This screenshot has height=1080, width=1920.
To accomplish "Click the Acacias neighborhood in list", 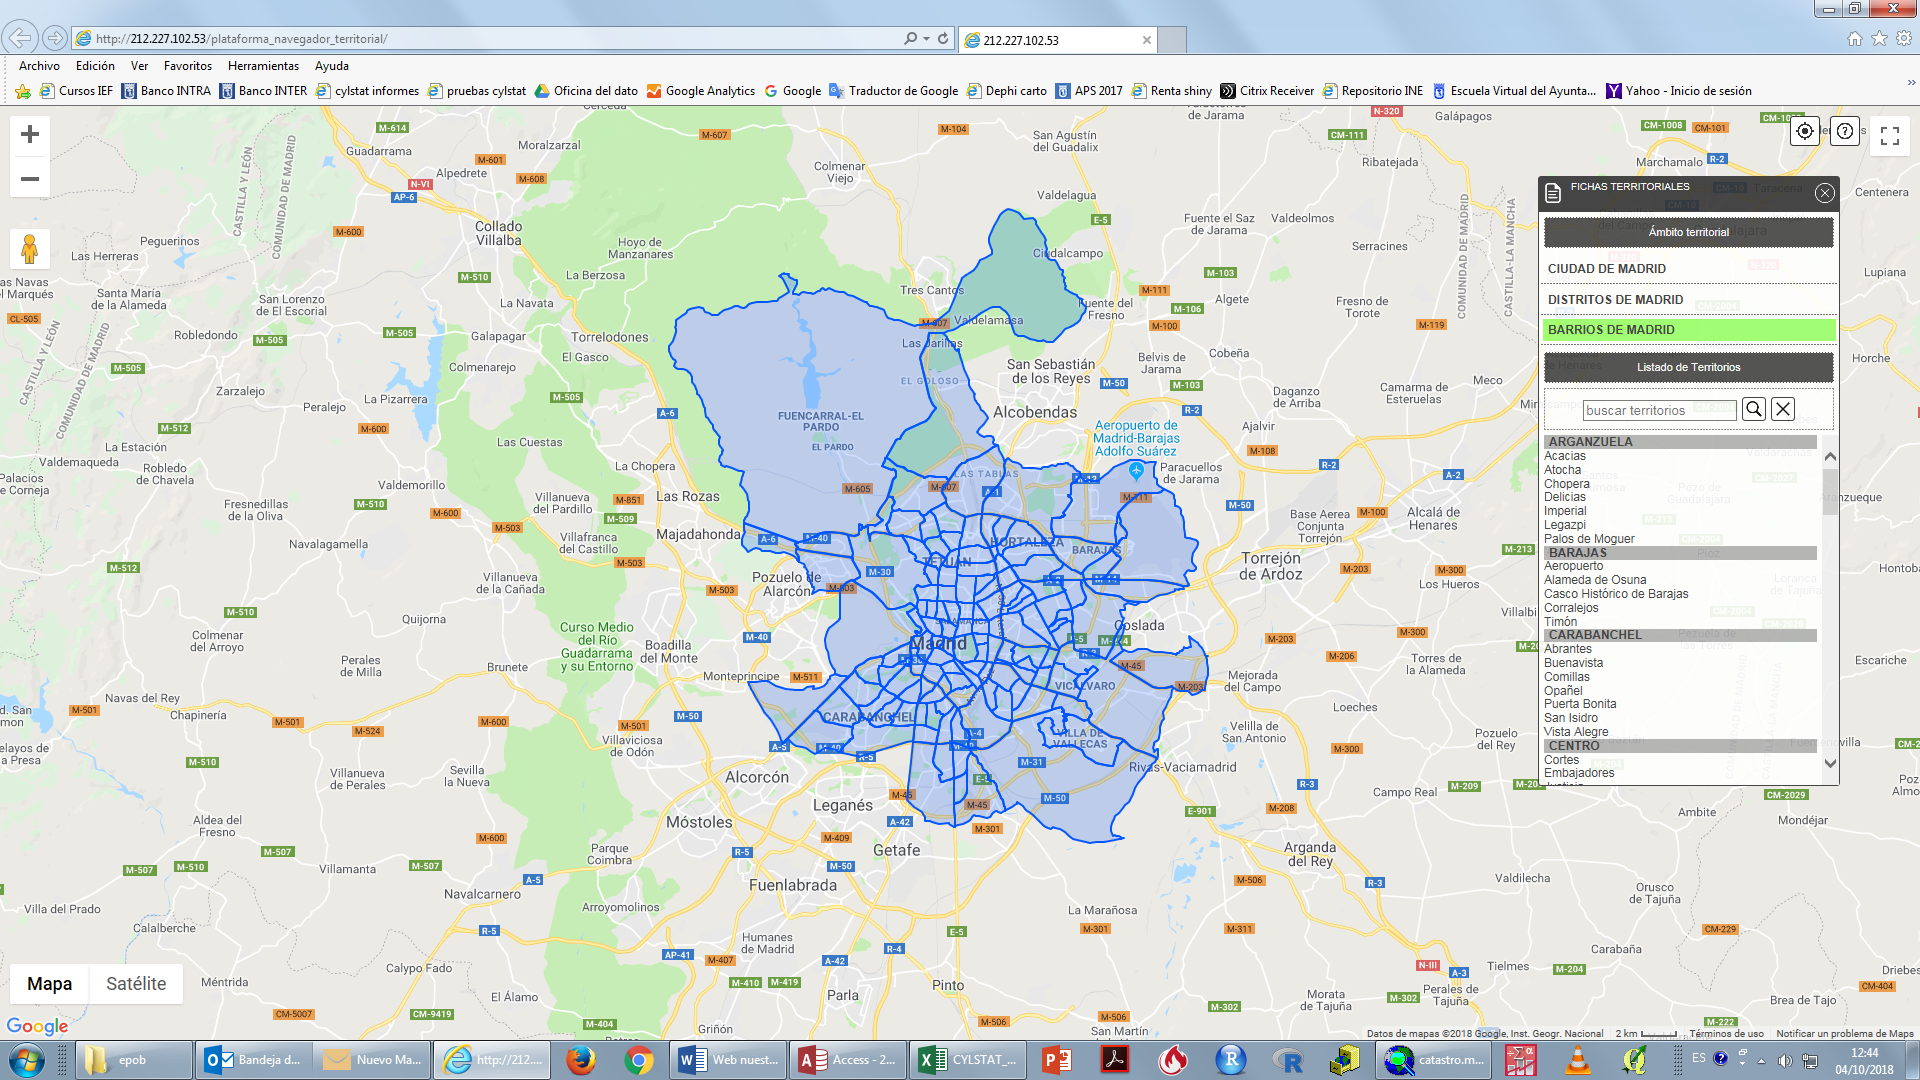I will [1565, 456].
